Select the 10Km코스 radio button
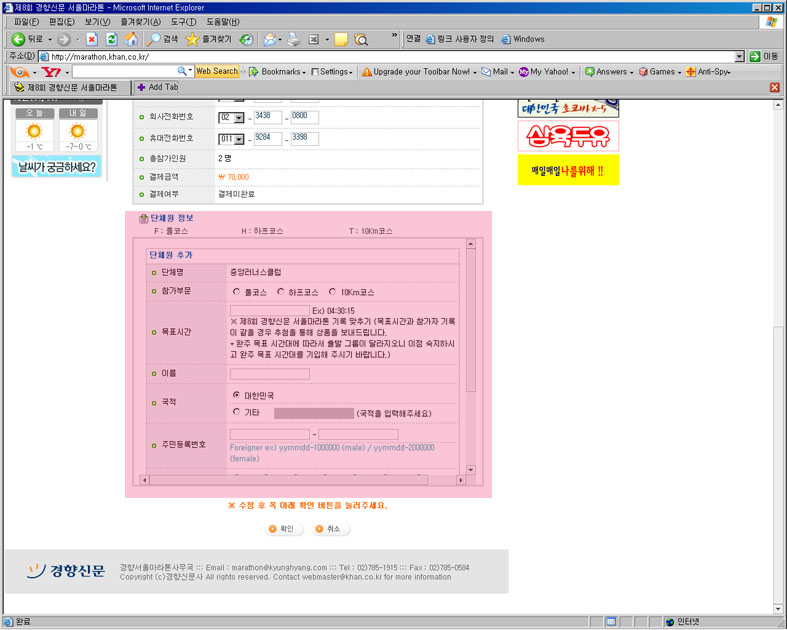Image resolution: width=787 pixels, height=630 pixels. click(333, 292)
